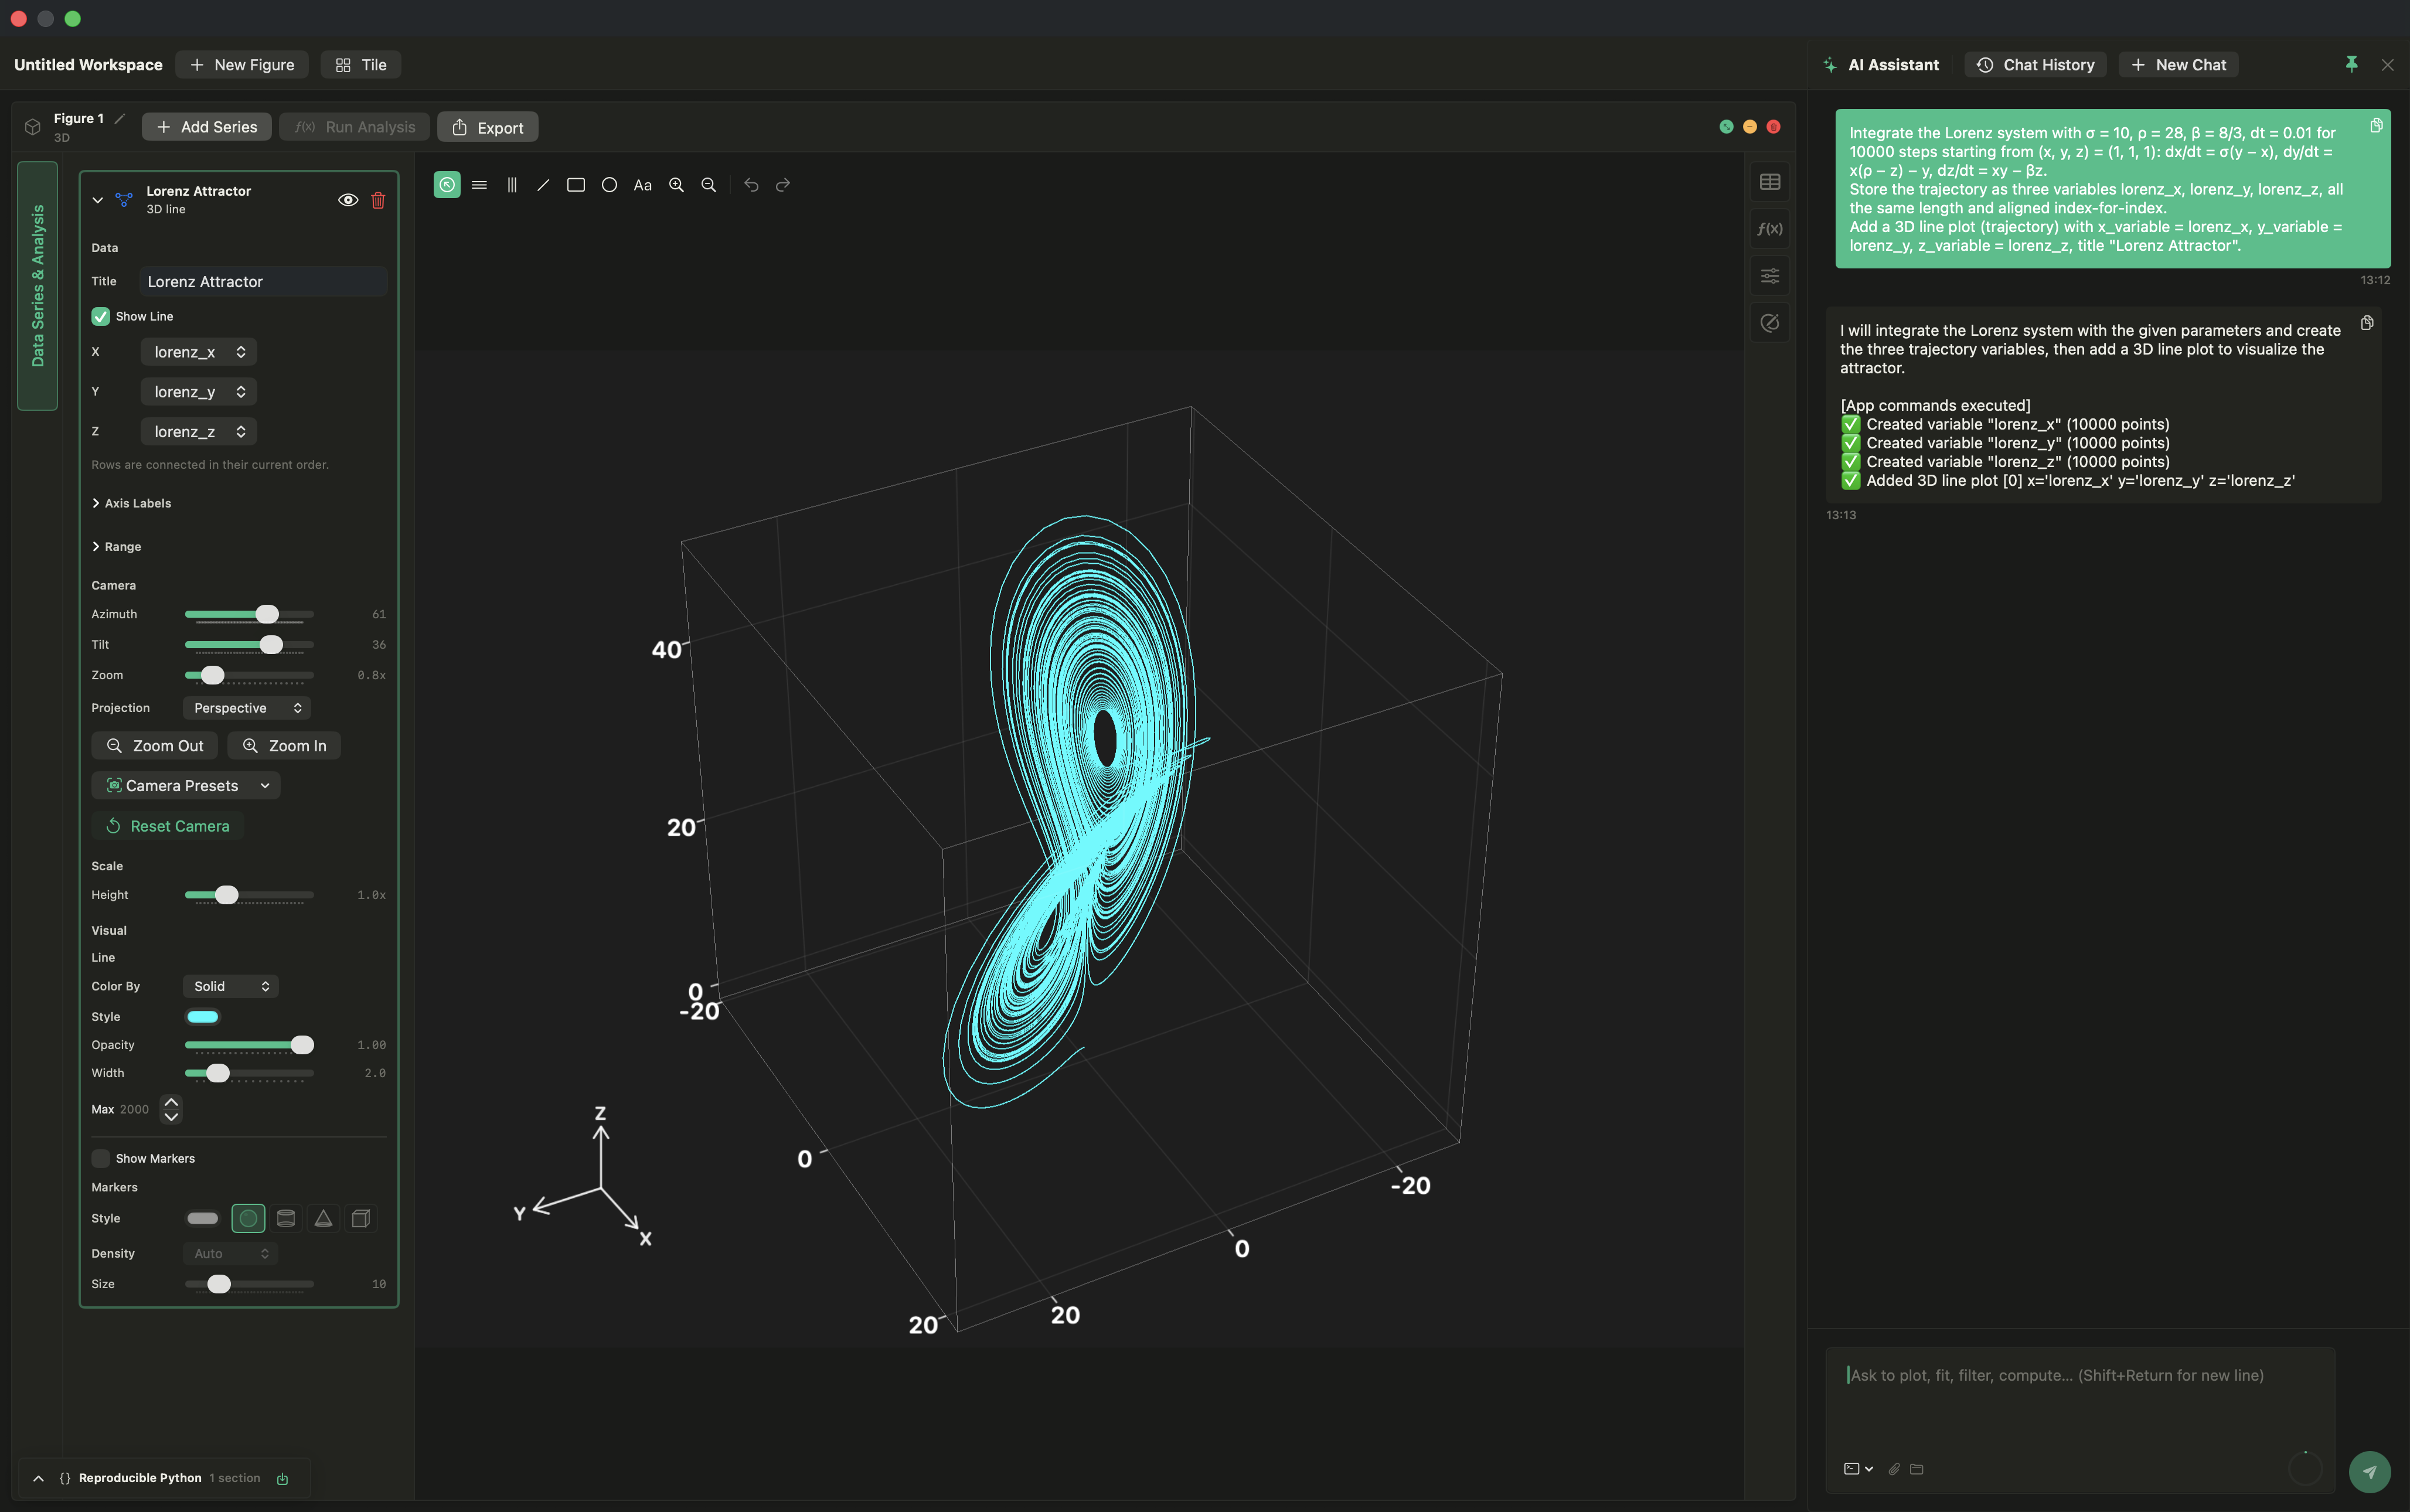Open the Data Series & Analysis side tab
This screenshot has height=1512, width=2410.
[38, 286]
